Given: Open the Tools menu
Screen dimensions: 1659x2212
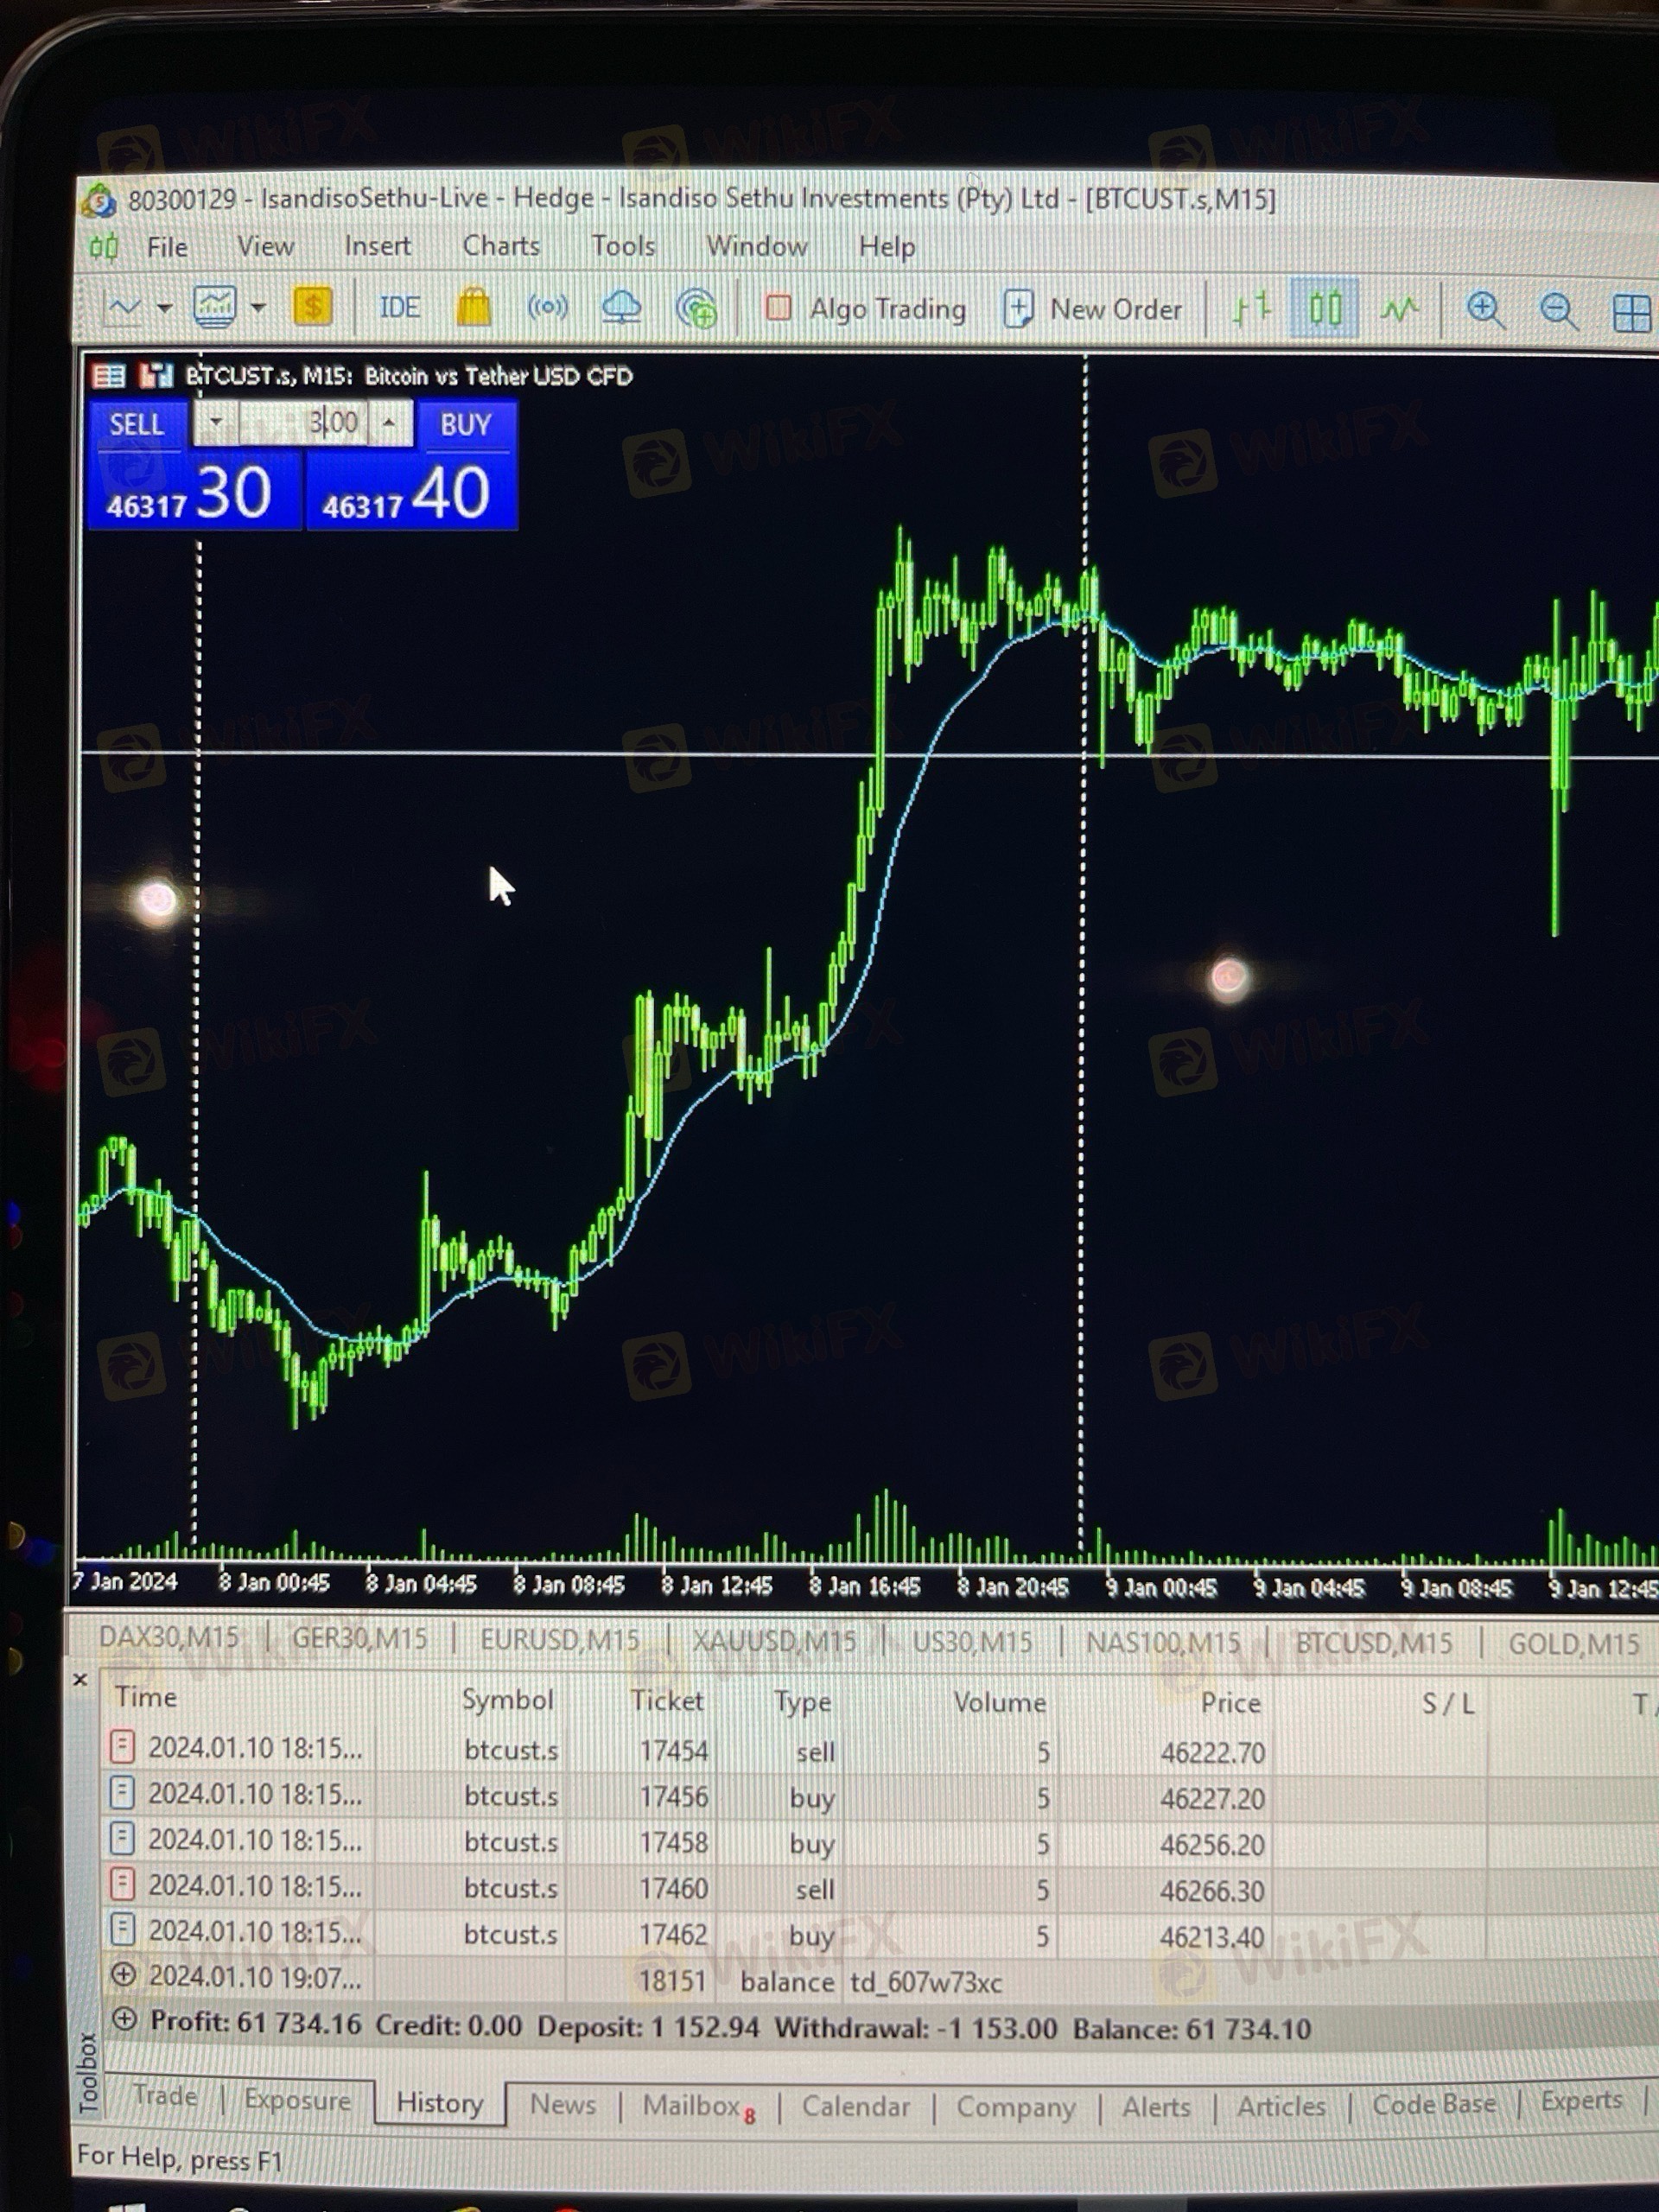Looking at the screenshot, I should 623,246.
